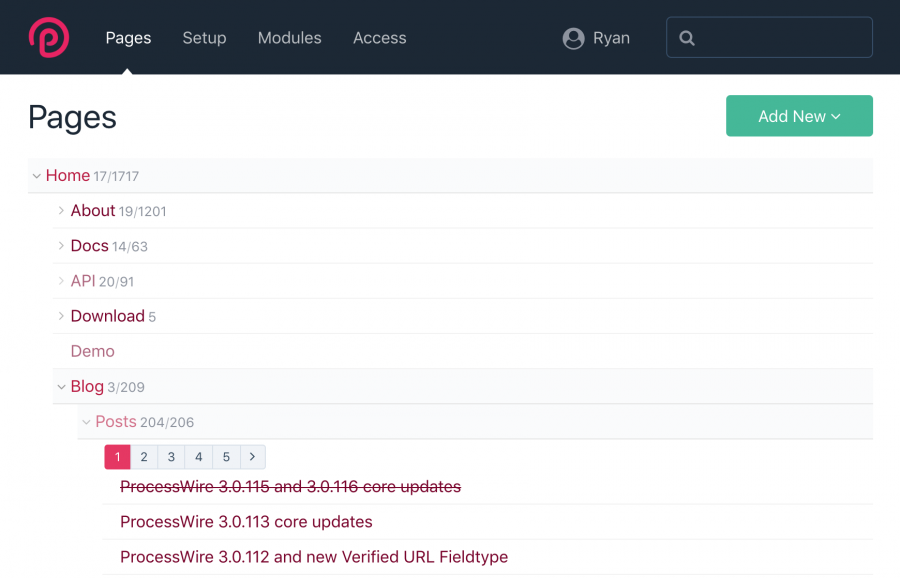The width and height of the screenshot is (900, 578).
Task: Open ProcessWire 3.0.113 core updates post
Action: point(246,522)
